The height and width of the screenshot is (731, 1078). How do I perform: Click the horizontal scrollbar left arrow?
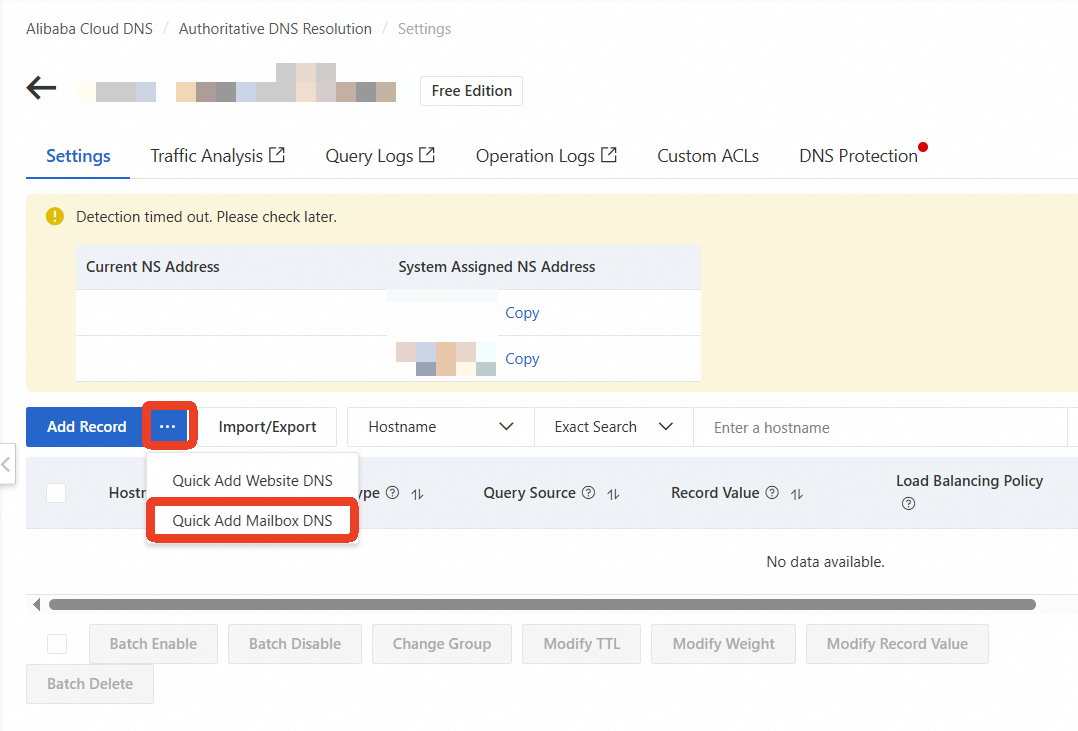point(36,604)
